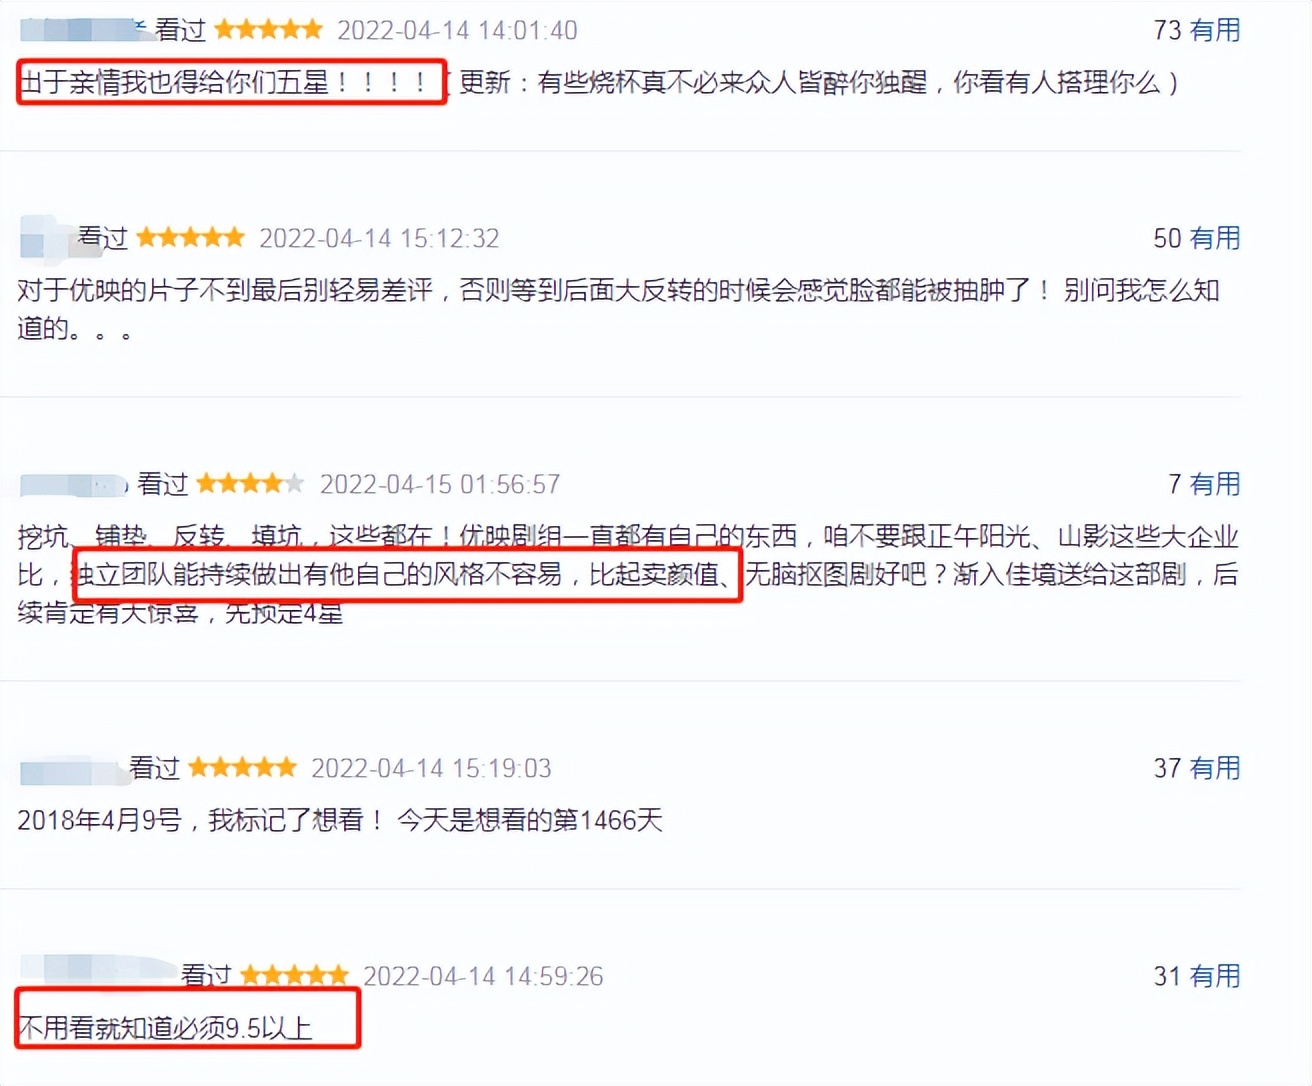Click the 73 有用 helpful link
Viewport: 1312px width, 1086px height.
1196,30
